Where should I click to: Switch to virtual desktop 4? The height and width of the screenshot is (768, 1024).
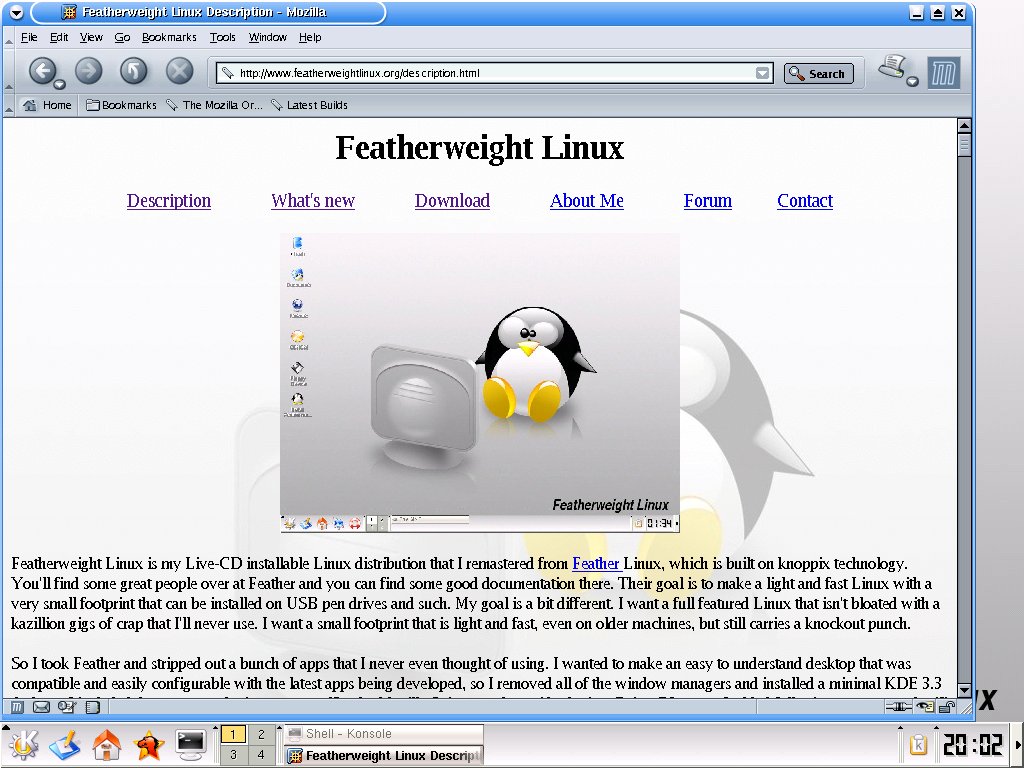261,755
